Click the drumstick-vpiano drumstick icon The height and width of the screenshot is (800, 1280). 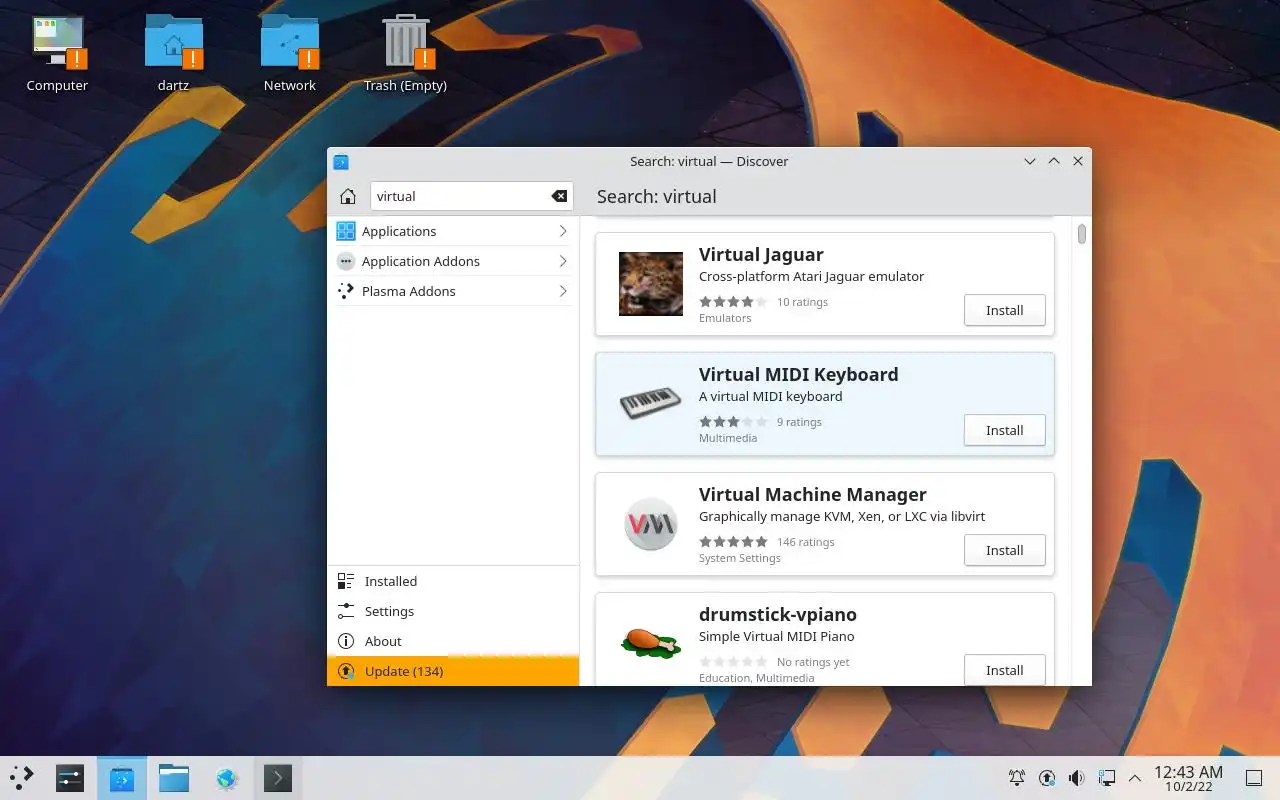click(651, 642)
